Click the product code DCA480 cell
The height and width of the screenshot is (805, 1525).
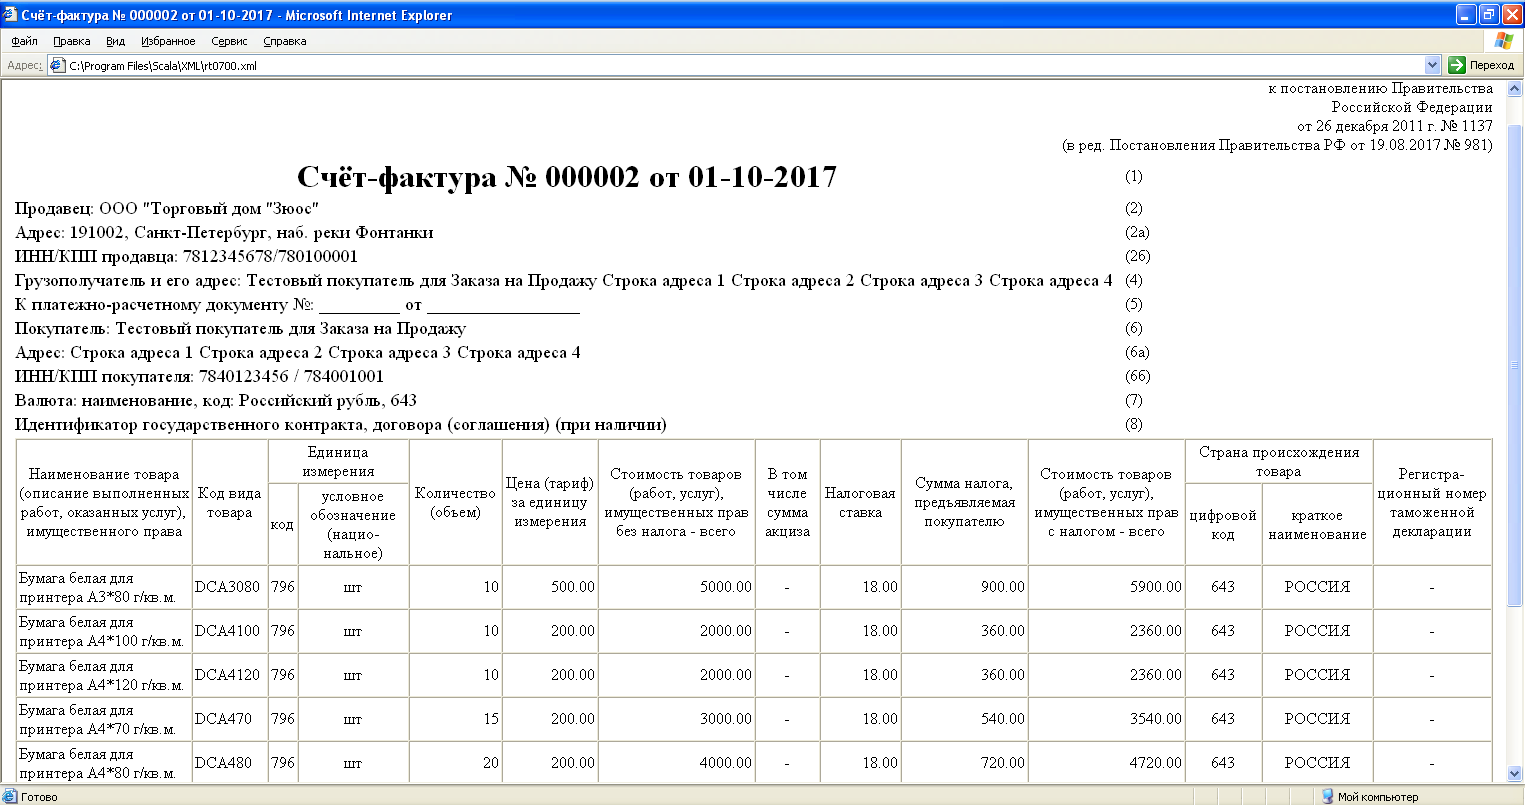pos(230,763)
